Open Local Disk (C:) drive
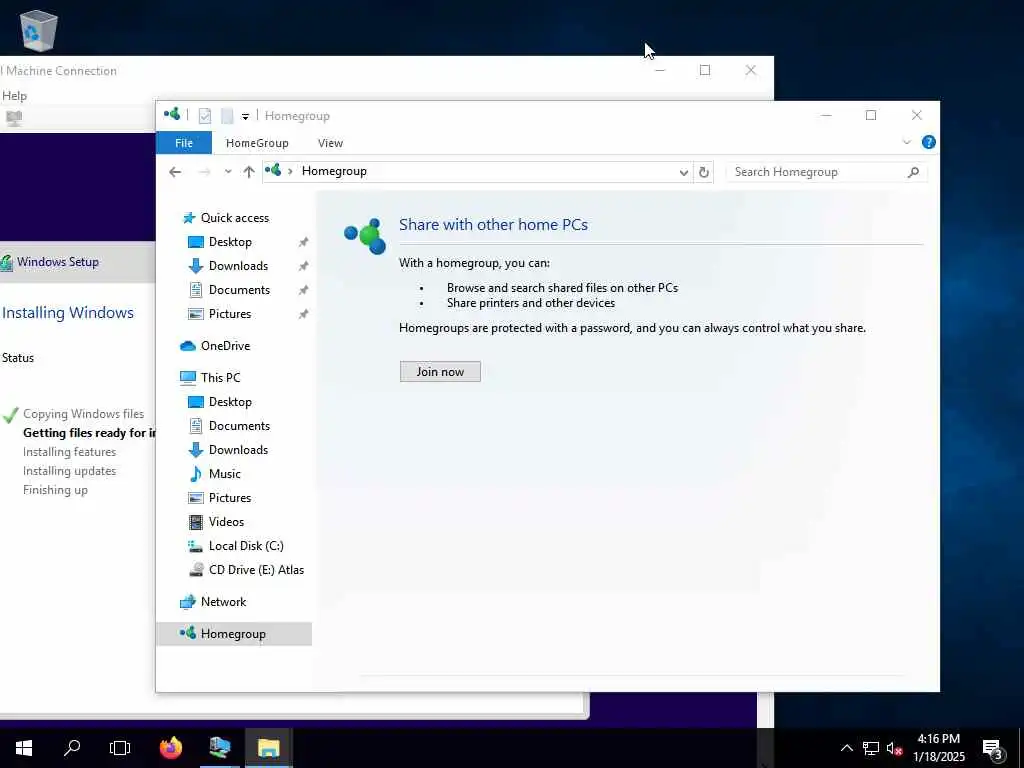The image size is (1024, 768). pyautogui.click(x=246, y=546)
